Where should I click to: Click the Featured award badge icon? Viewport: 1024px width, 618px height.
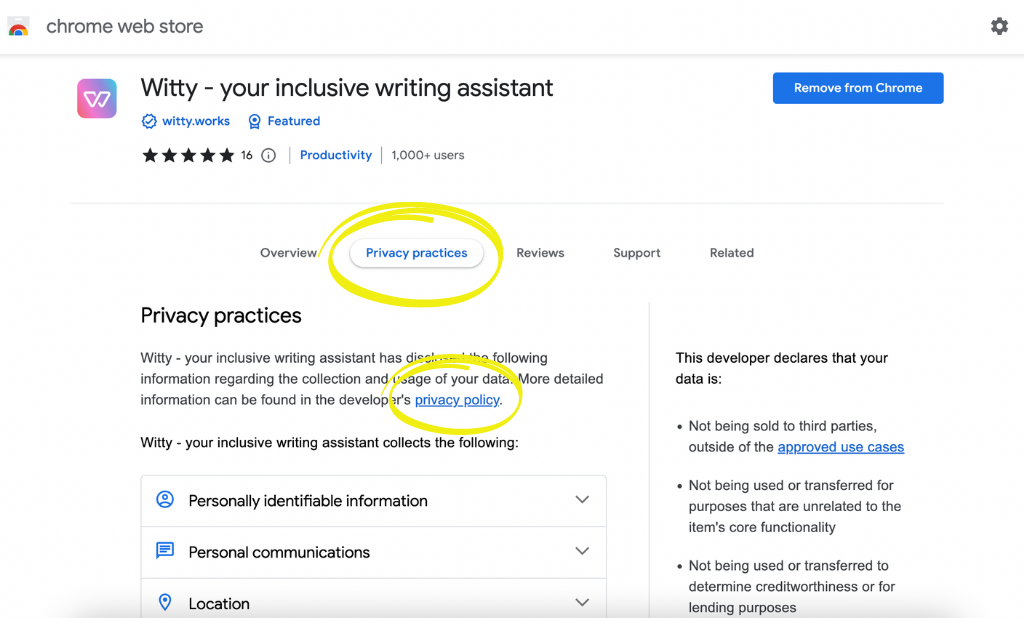pyautogui.click(x=254, y=121)
